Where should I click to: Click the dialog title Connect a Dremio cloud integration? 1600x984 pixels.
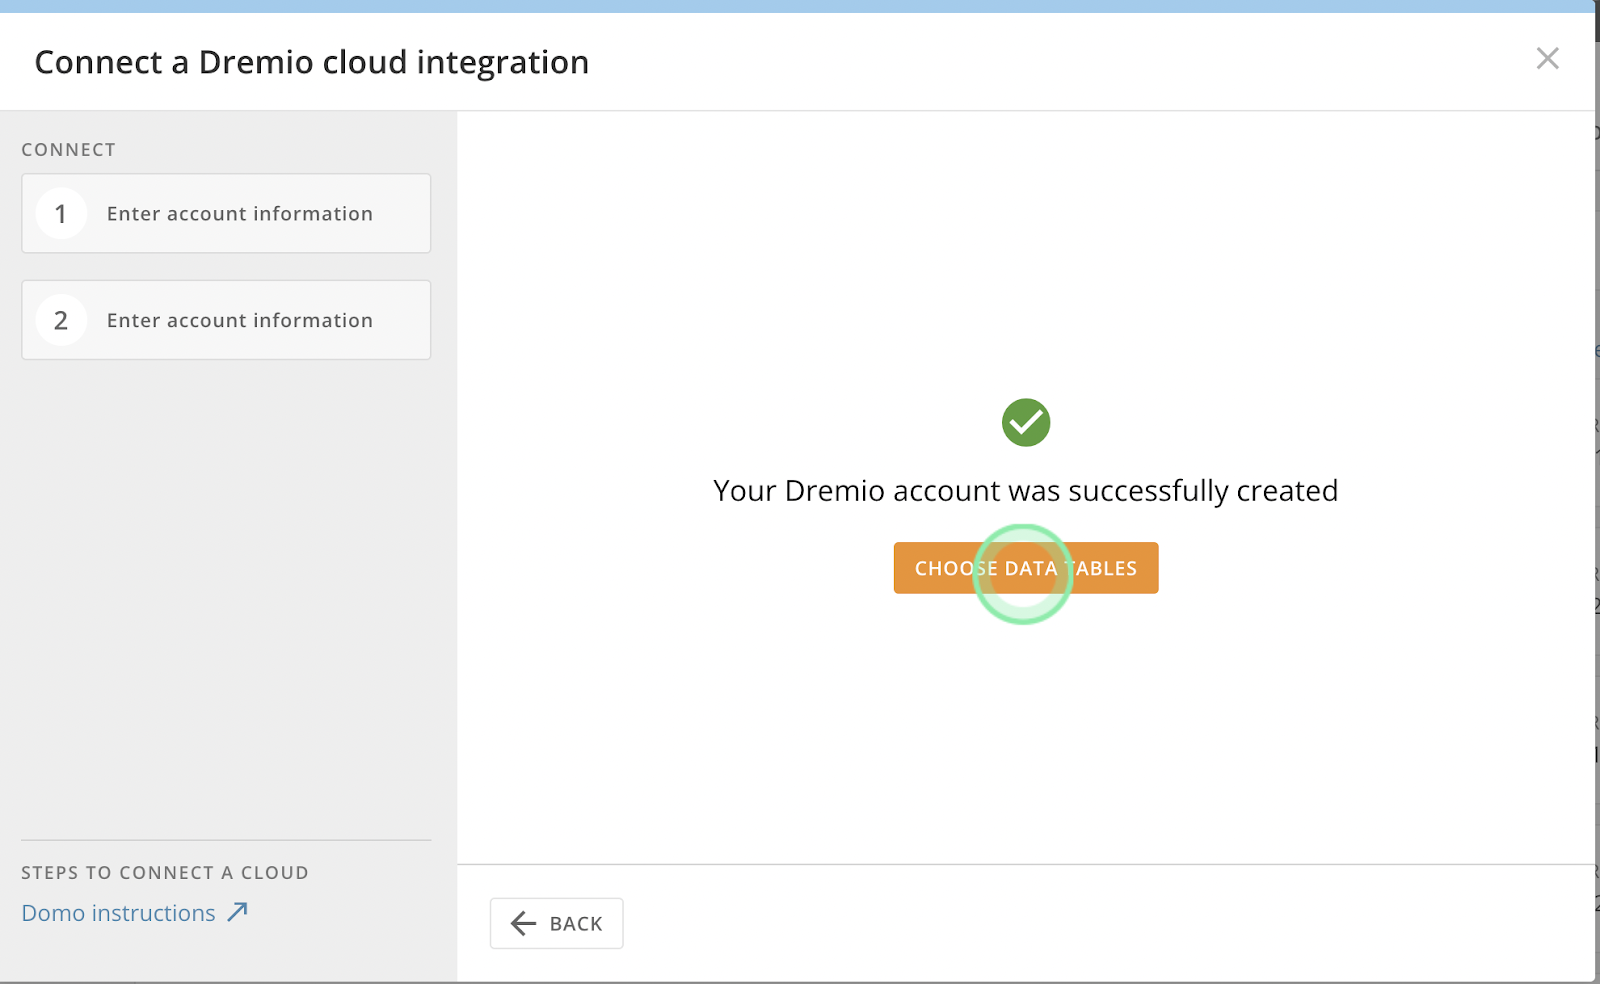tap(312, 62)
